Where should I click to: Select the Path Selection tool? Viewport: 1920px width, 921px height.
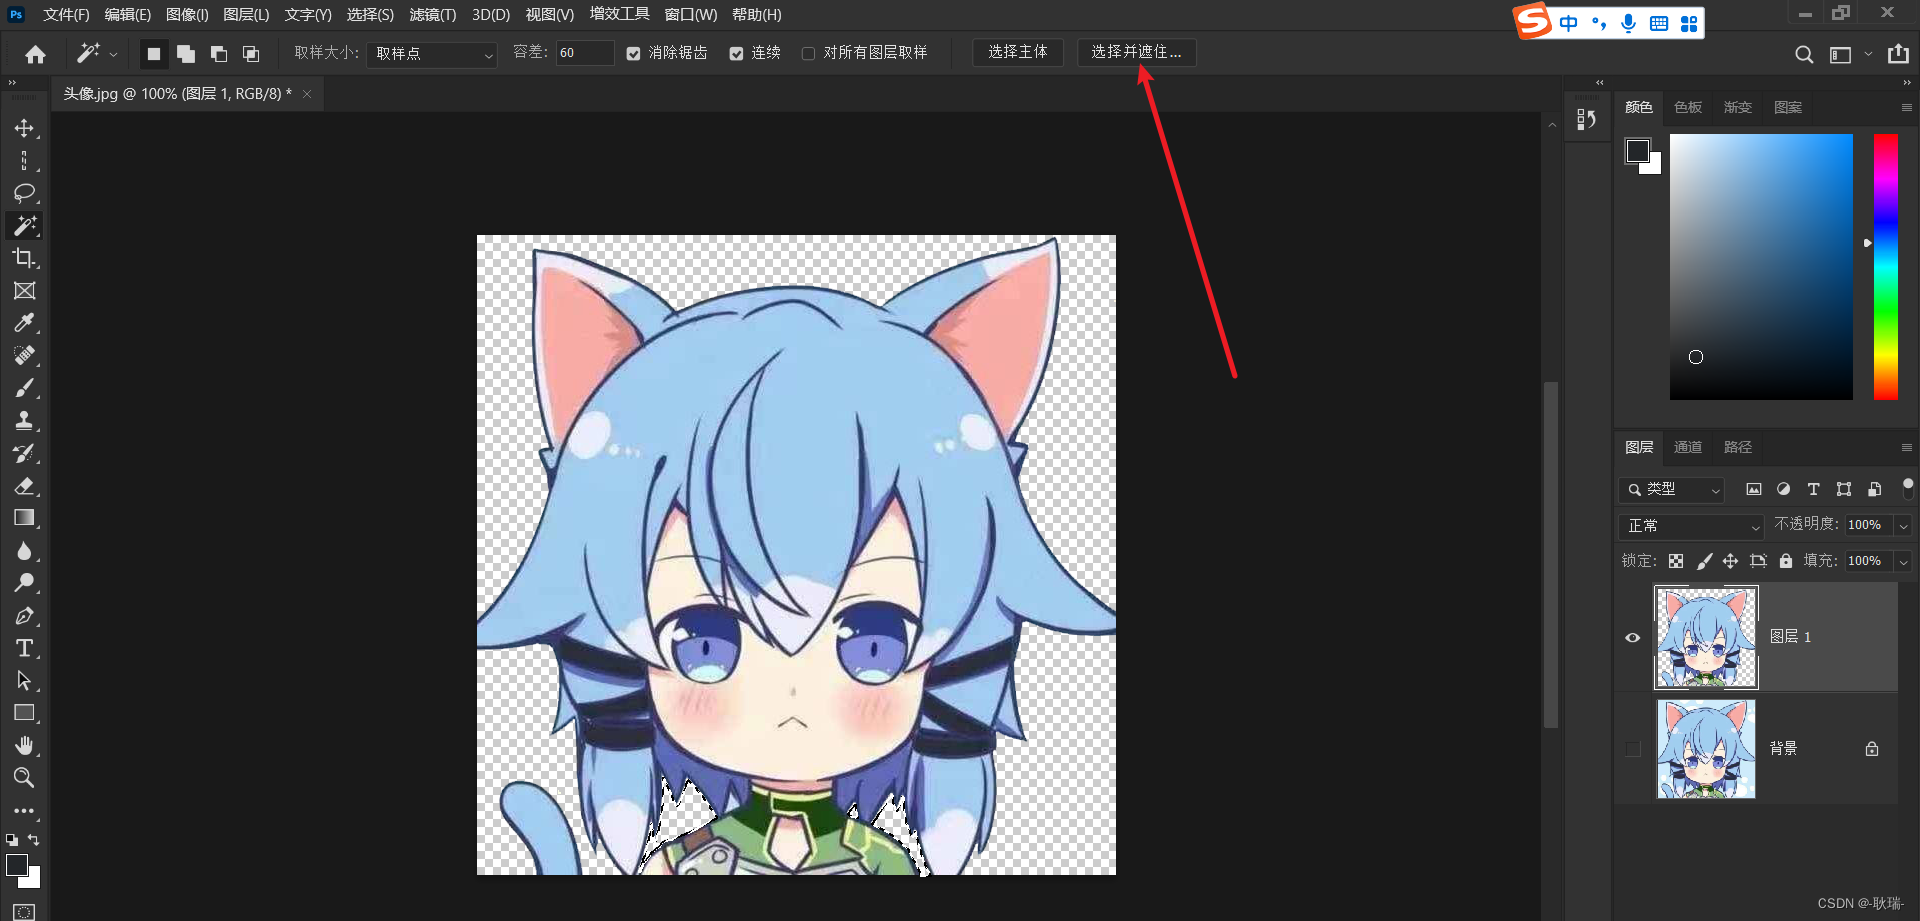(24, 681)
